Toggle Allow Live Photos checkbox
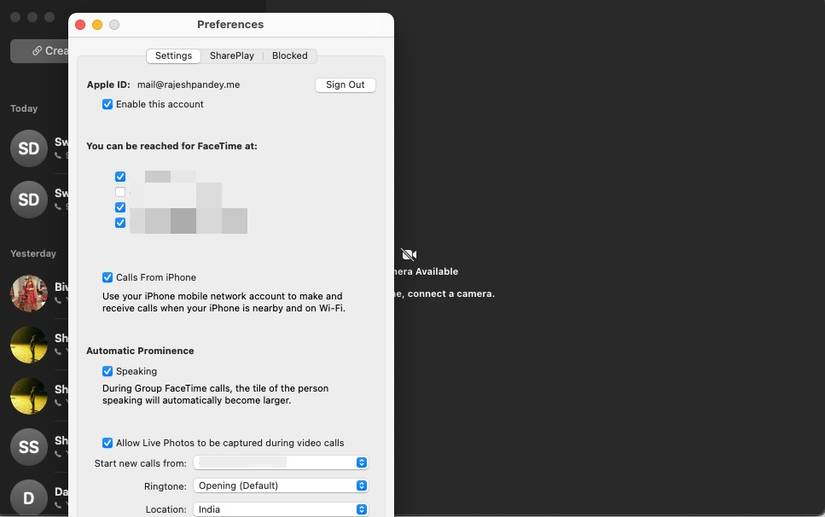This screenshot has height=517, width=825. click(107, 443)
